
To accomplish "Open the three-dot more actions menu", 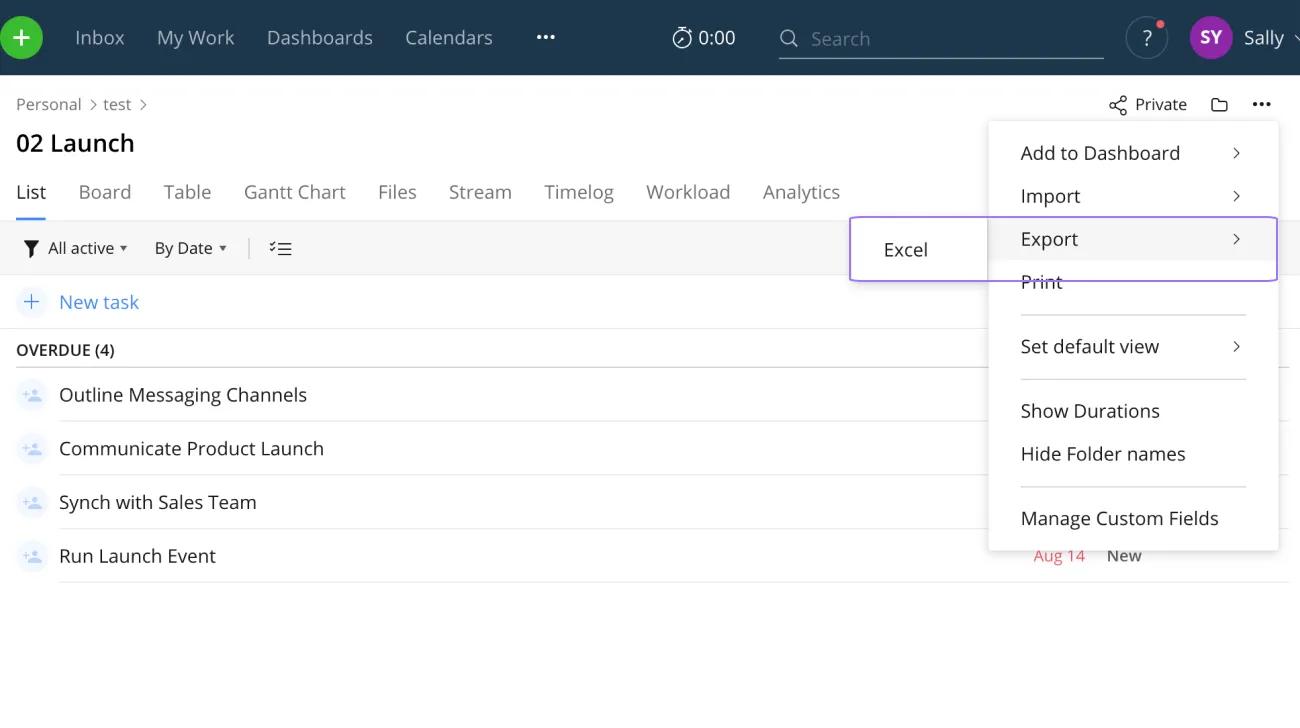I will tap(1261, 104).
